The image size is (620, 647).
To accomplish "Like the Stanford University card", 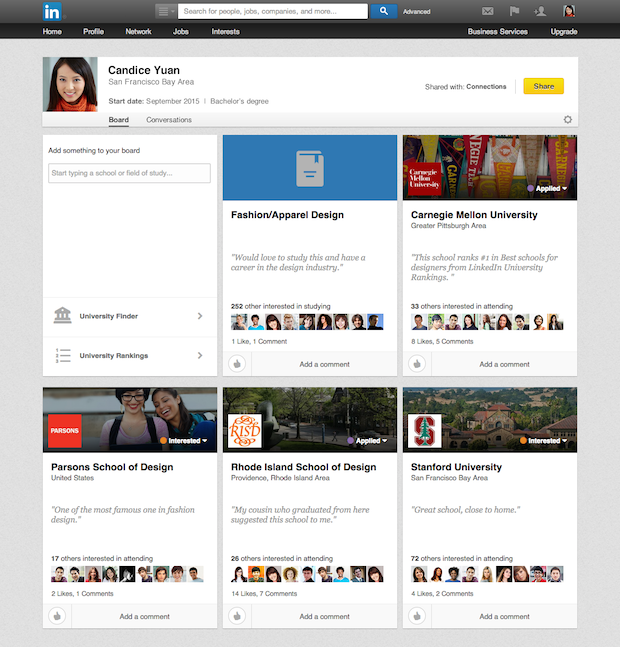I will [417, 616].
